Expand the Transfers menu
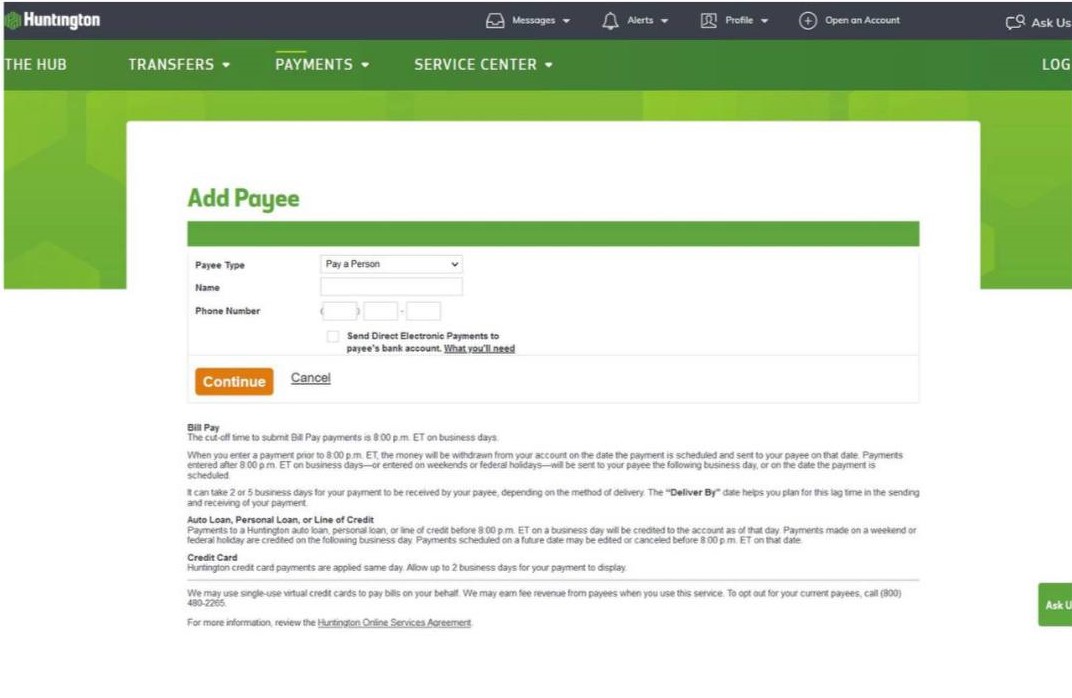 [179, 65]
